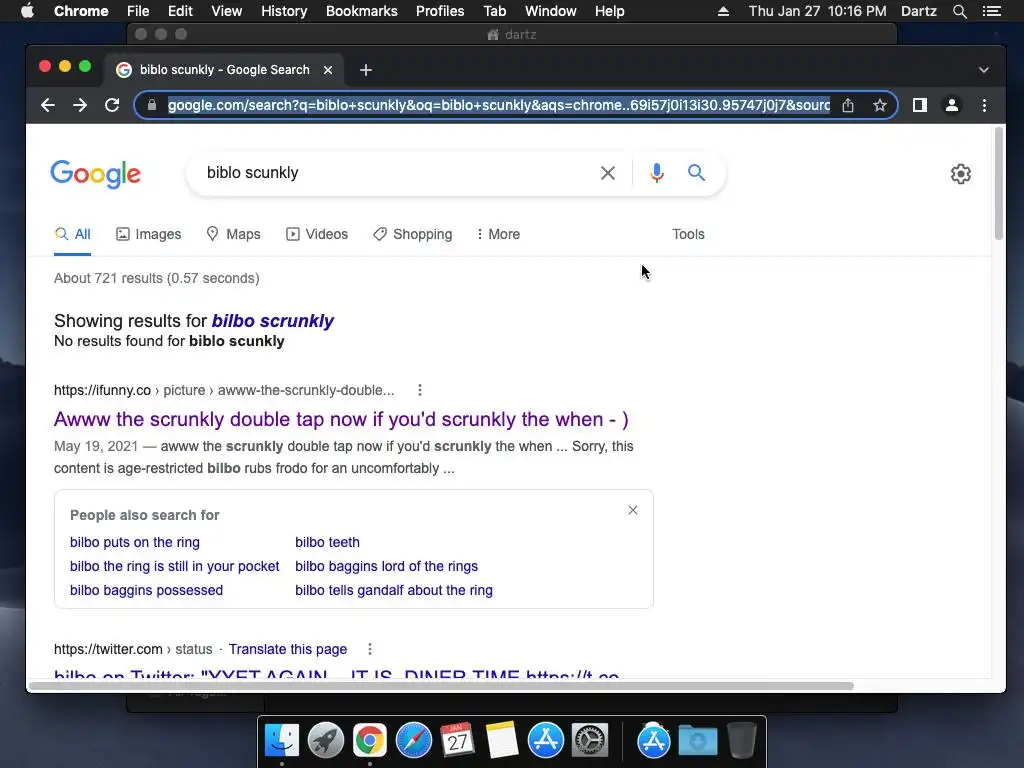
Task: Share this page via address bar icon
Action: coord(848,105)
